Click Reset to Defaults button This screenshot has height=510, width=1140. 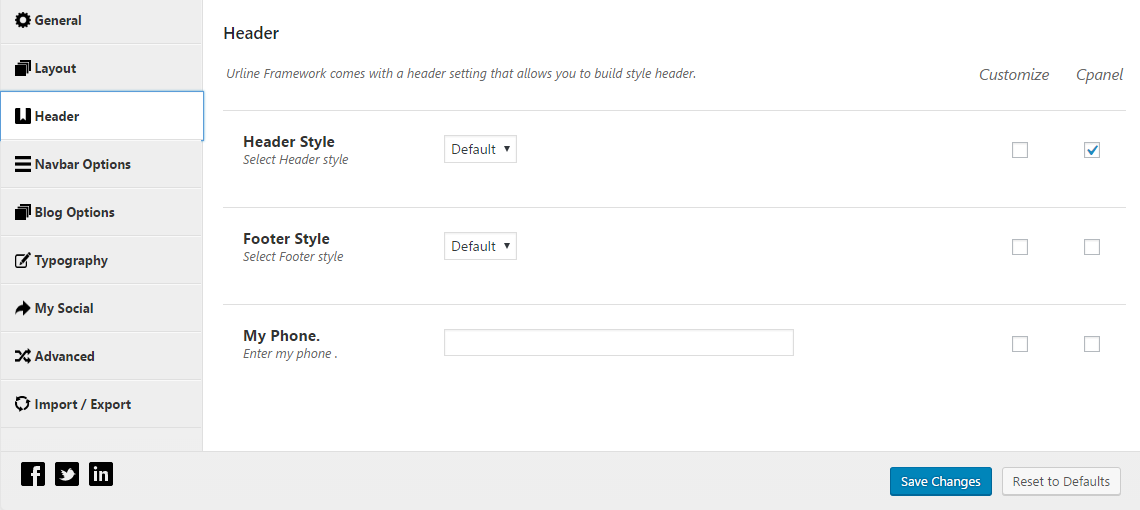point(1061,482)
